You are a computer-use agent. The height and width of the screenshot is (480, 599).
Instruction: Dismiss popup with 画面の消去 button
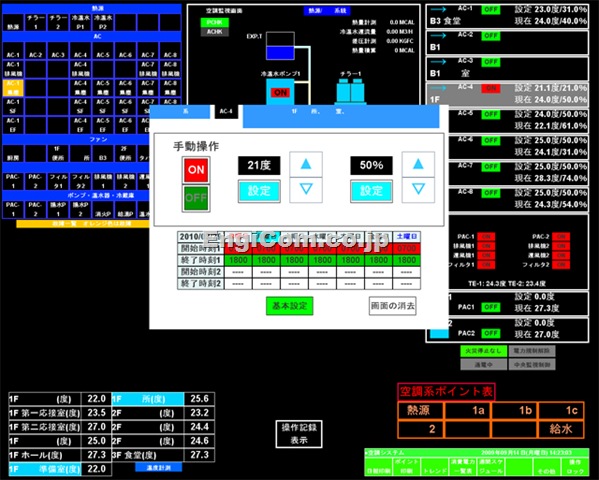tap(393, 306)
